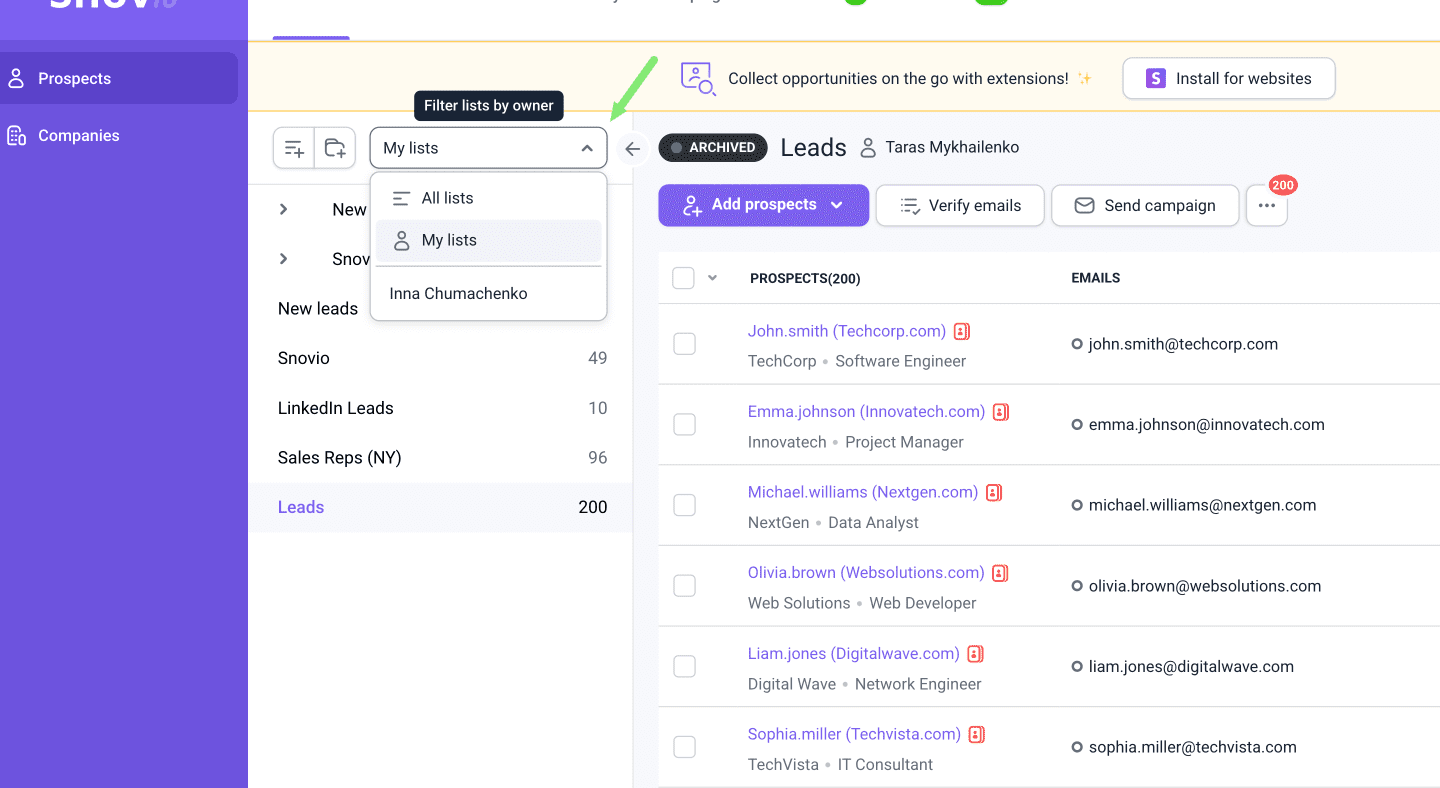Image resolution: width=1440 pixels, height=788 pixels.
Task: Click the add new list icon
Action: 294,149
